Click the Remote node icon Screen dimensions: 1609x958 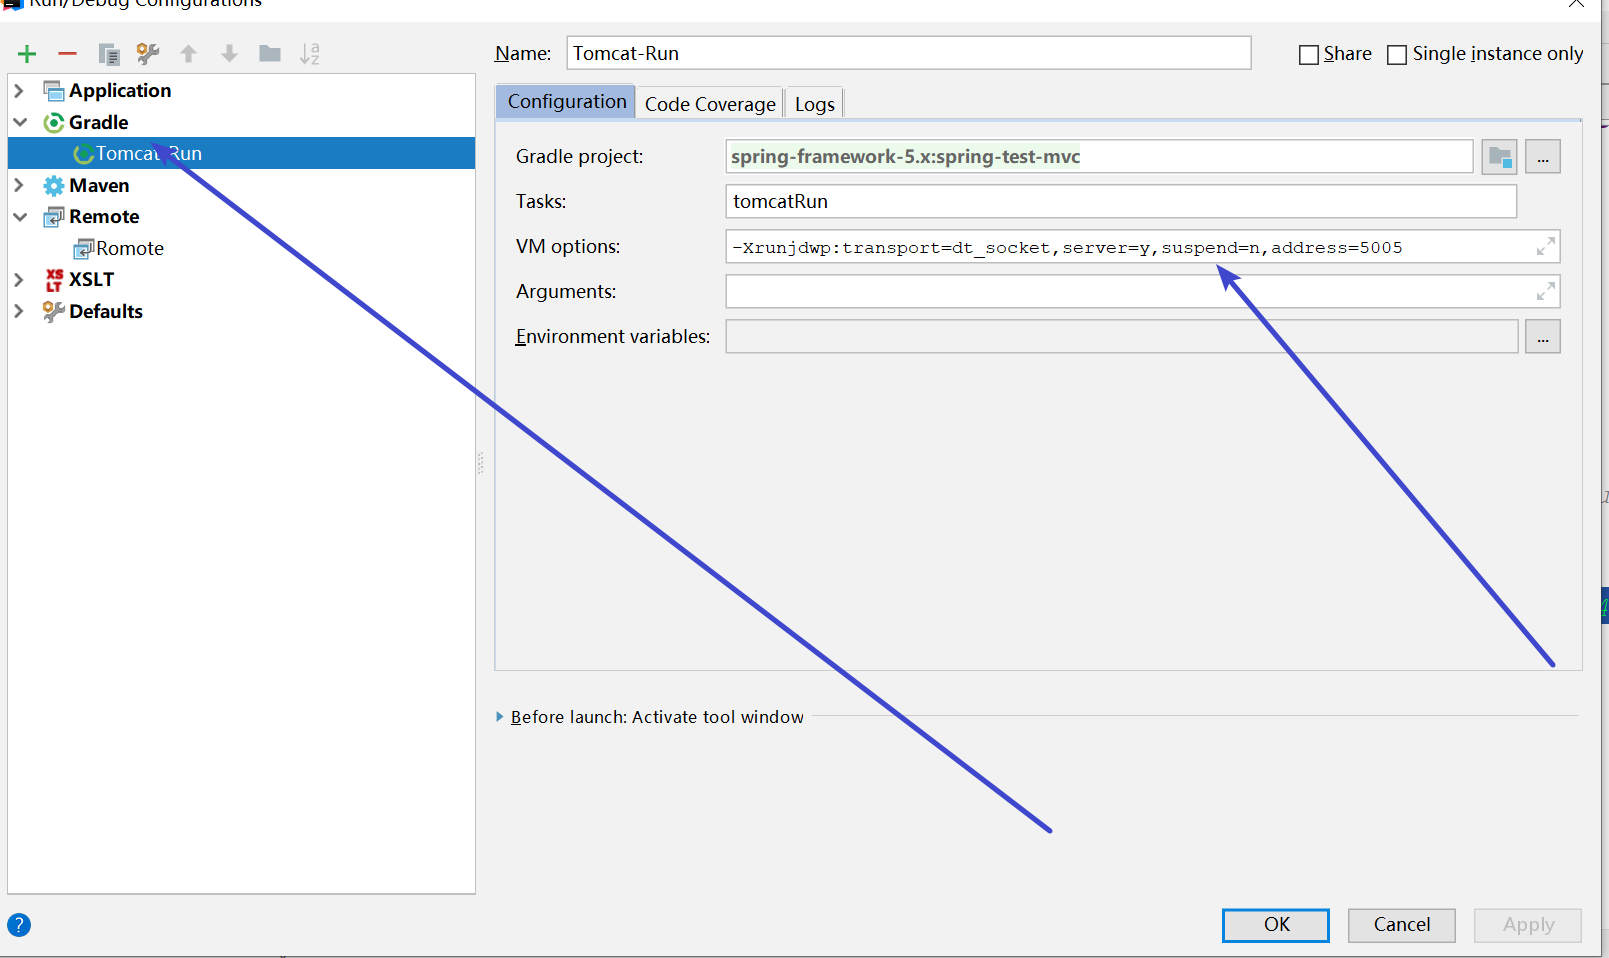tap(54, 217)
